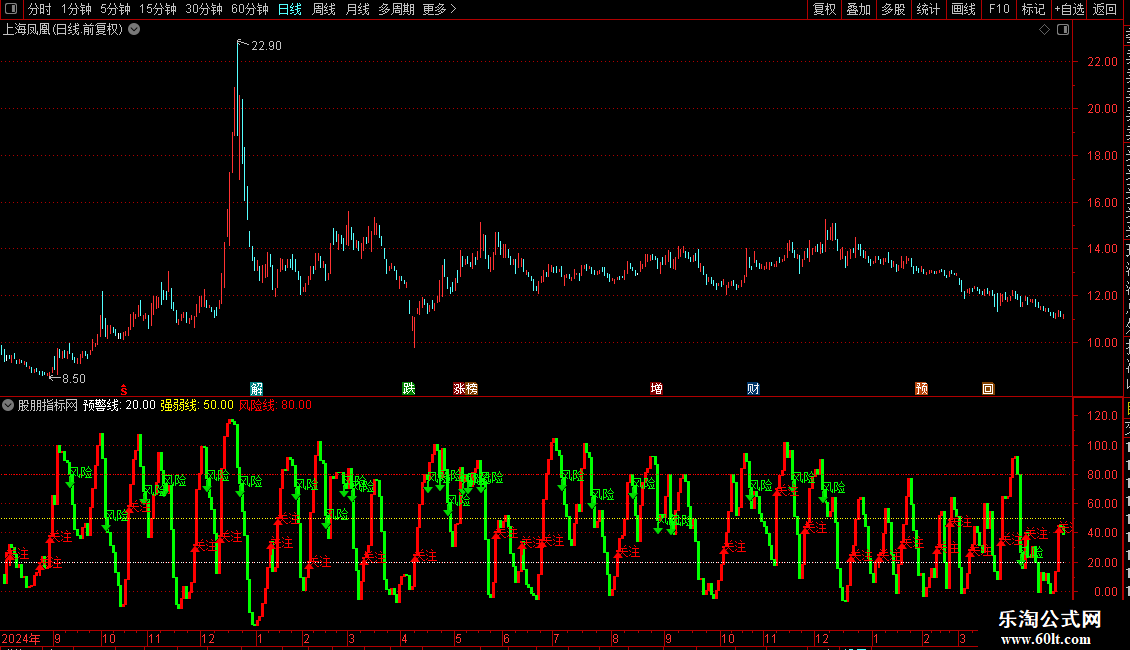The width and height of the screenshot is (1130, 650).
Task: Click the 标记 mark button
Action: click(x=1033, y=9)
